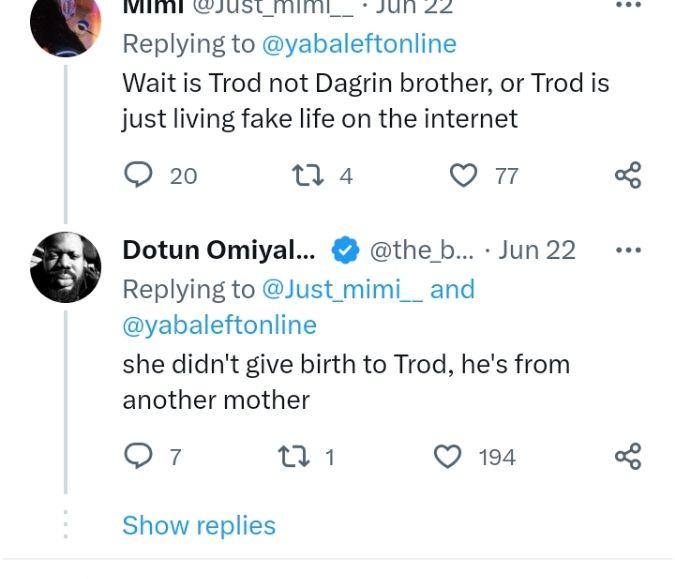View Dotun Omiyale's profile picture
This screenshot has height=579, width=675.
click(x=66, y=267)
